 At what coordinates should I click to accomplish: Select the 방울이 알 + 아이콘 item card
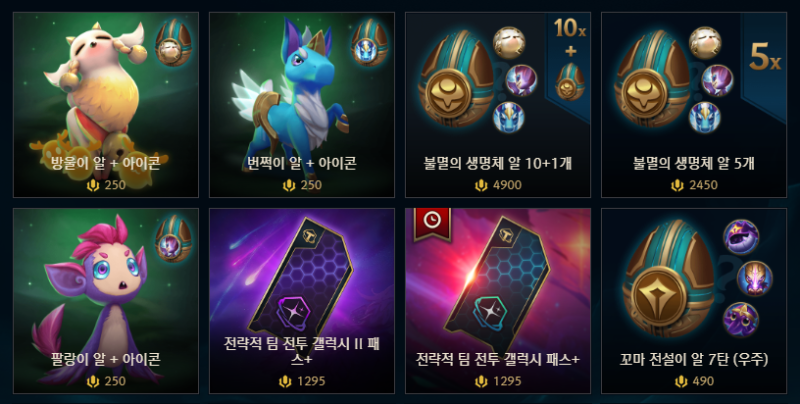click(x=106, y=105)
